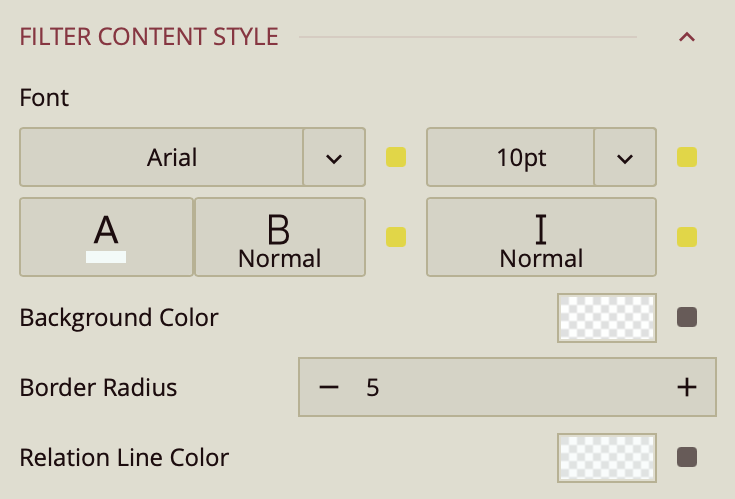Select the 10pt font size field

(x=511, y=157)
